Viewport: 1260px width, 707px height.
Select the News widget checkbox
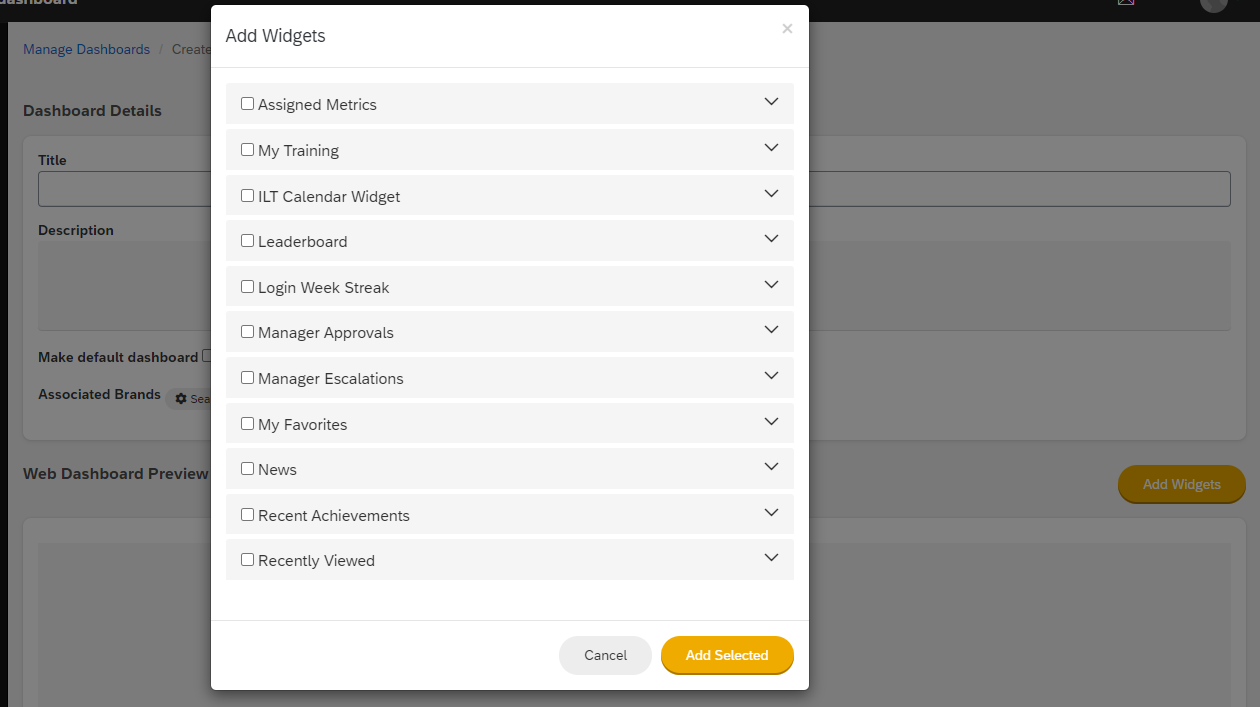pyautogui.click(x=247, y=468)
